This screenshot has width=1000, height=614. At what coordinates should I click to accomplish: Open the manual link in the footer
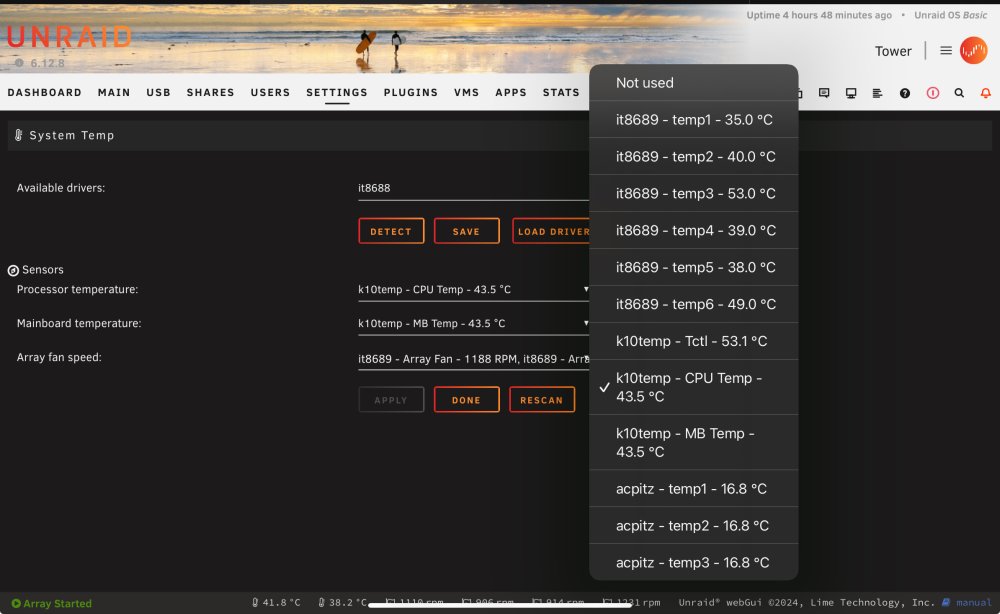pos(973,603)
